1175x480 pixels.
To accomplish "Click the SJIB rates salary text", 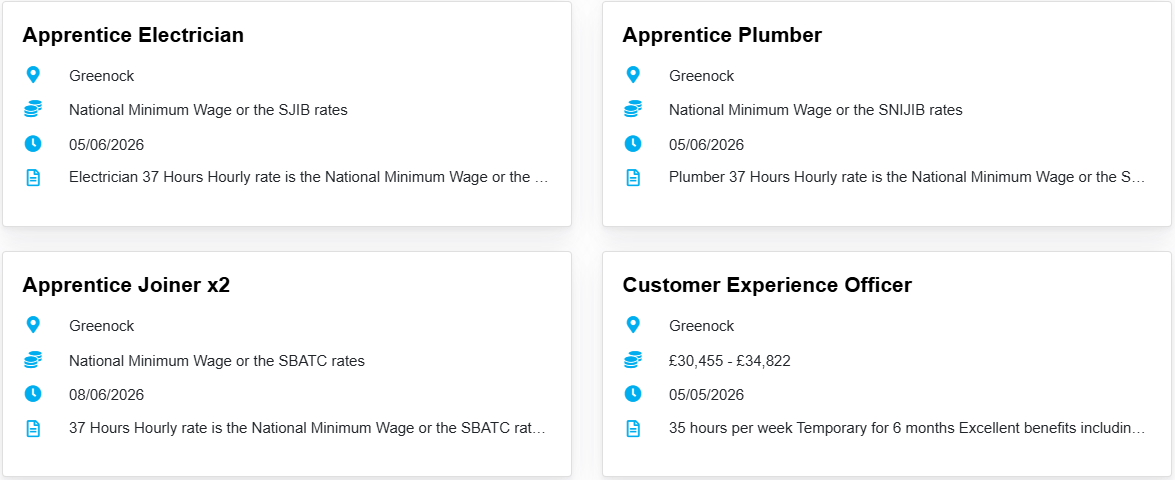I will [208, 110].
